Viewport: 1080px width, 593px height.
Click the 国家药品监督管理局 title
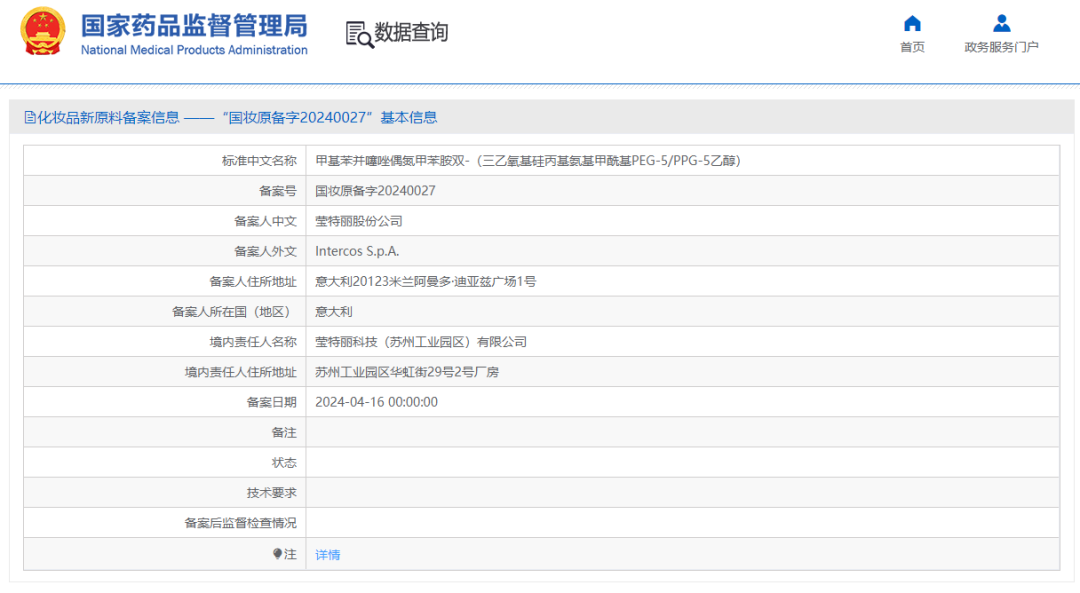tap(194, 25)
